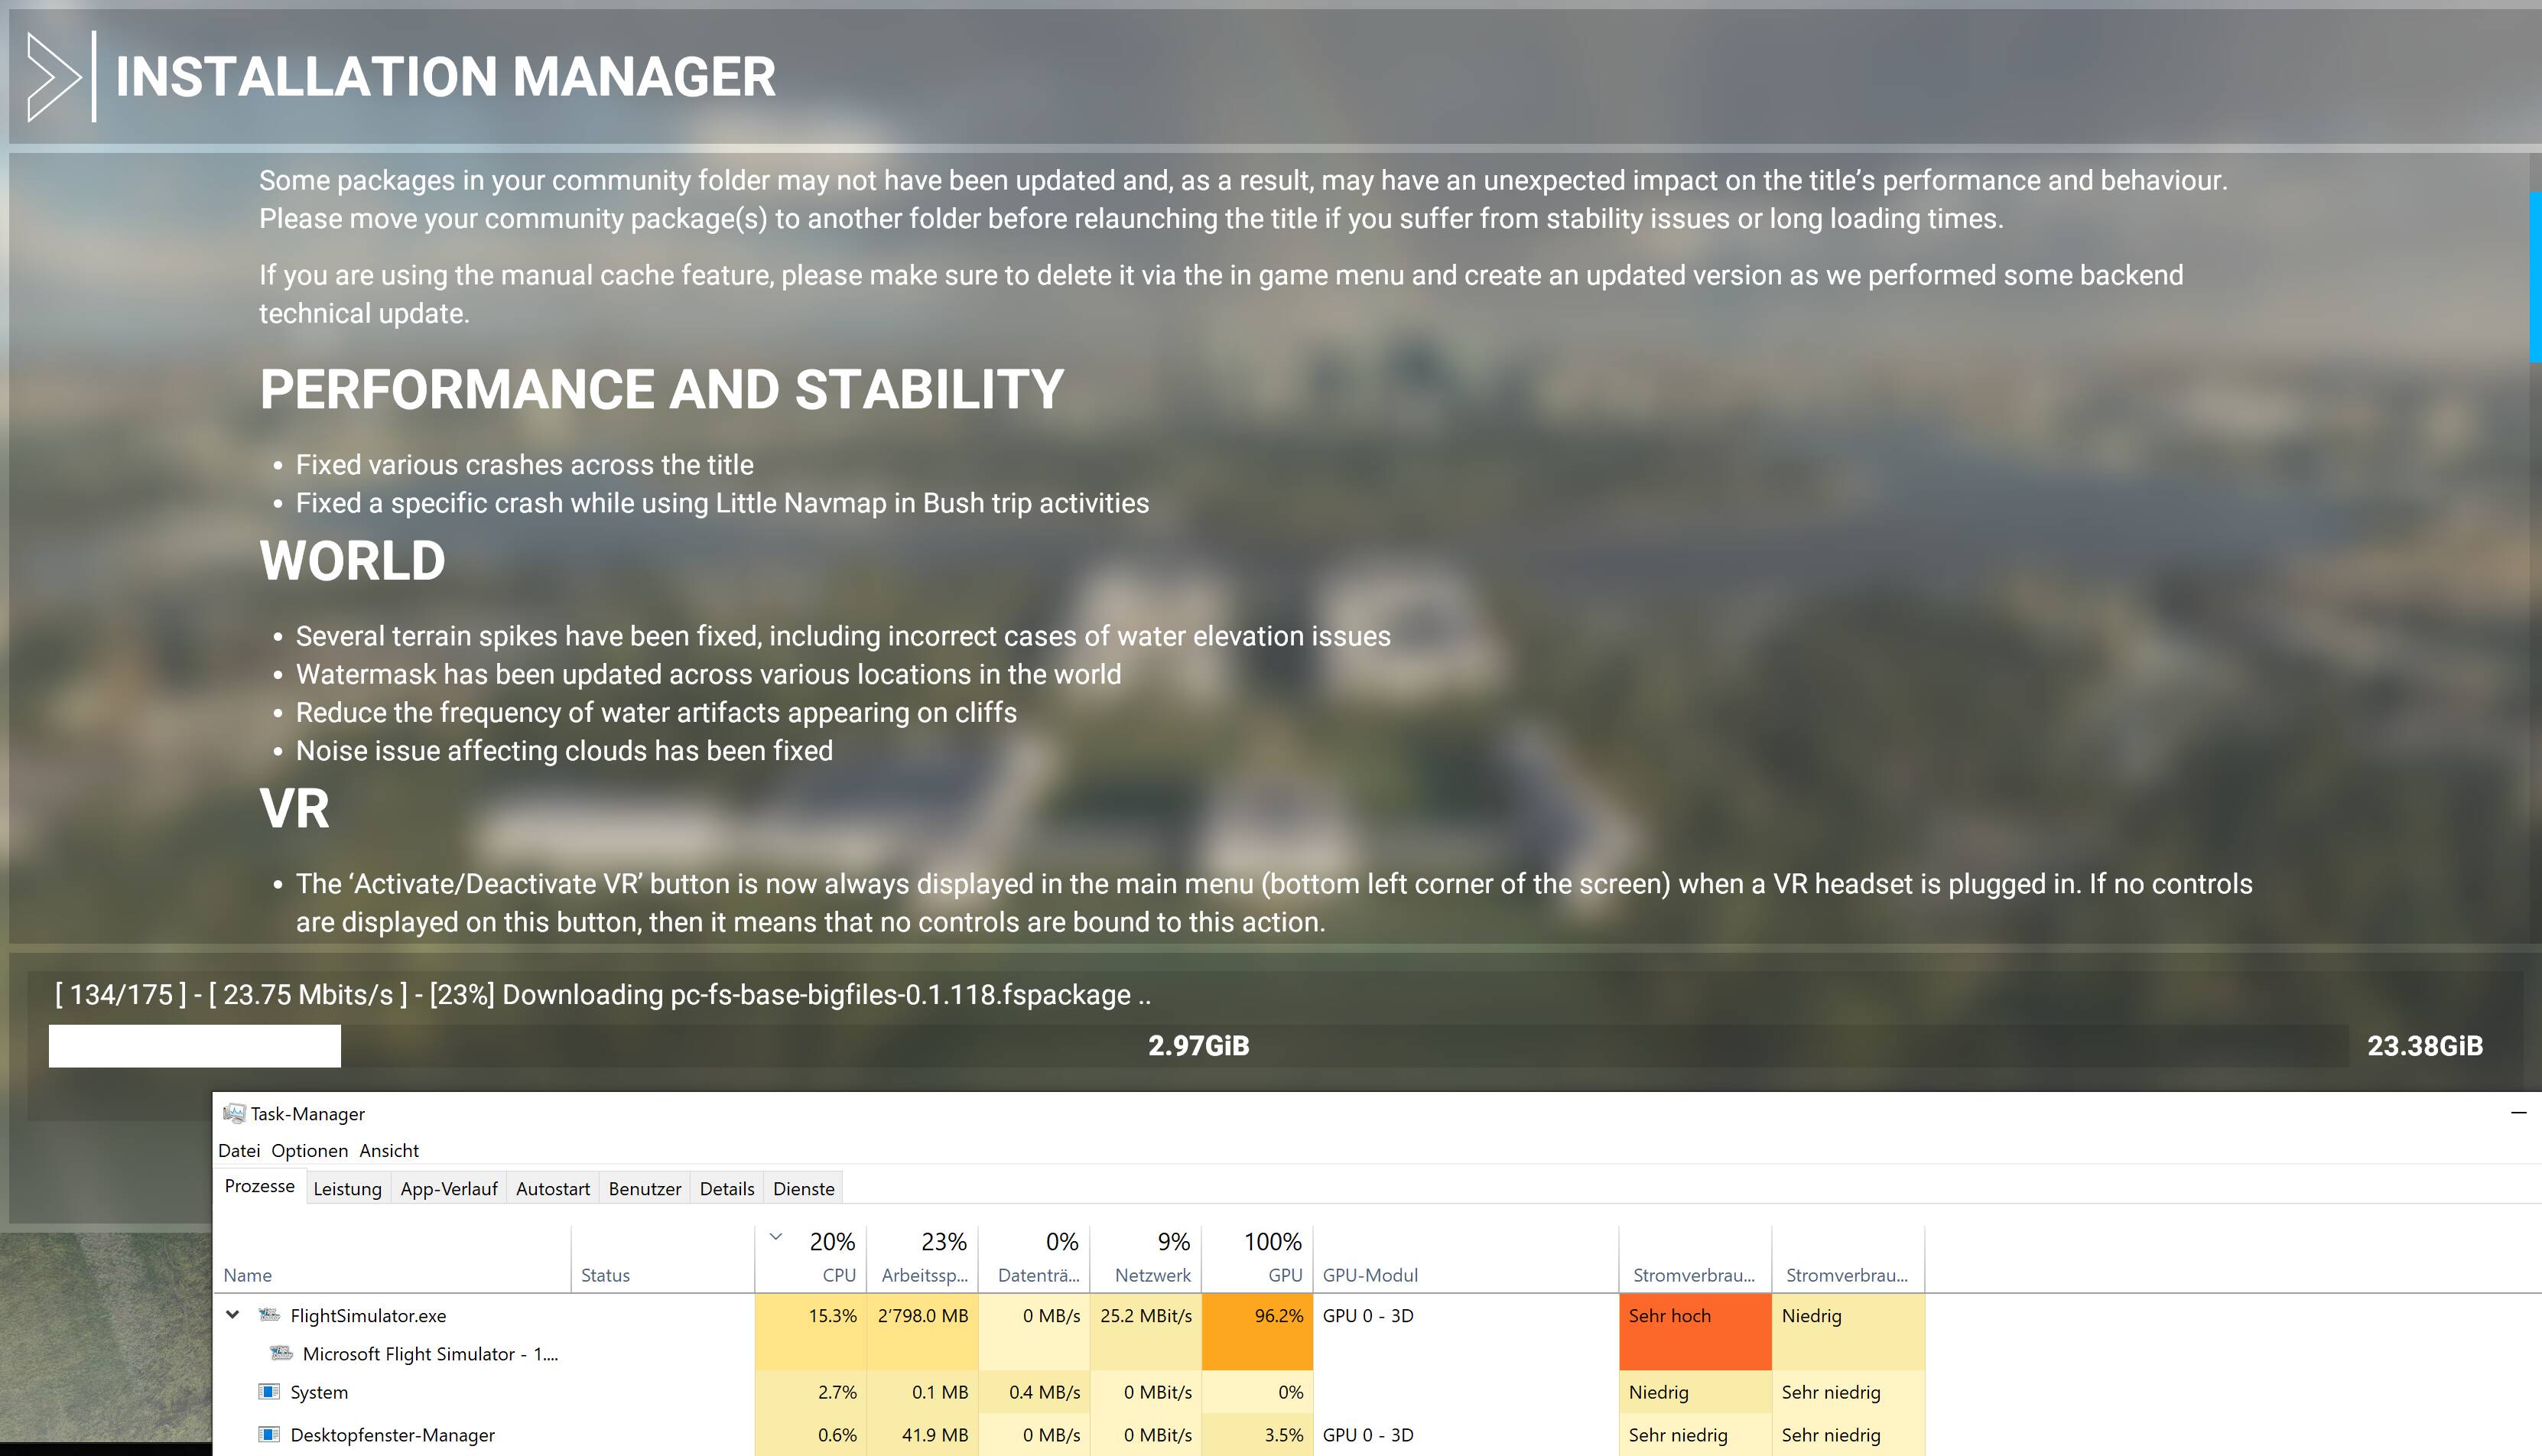The height and width of the screenshot is (1456, 2542).
Task: Click the Installation Manager title text
Action: click(x=445, y=77)
